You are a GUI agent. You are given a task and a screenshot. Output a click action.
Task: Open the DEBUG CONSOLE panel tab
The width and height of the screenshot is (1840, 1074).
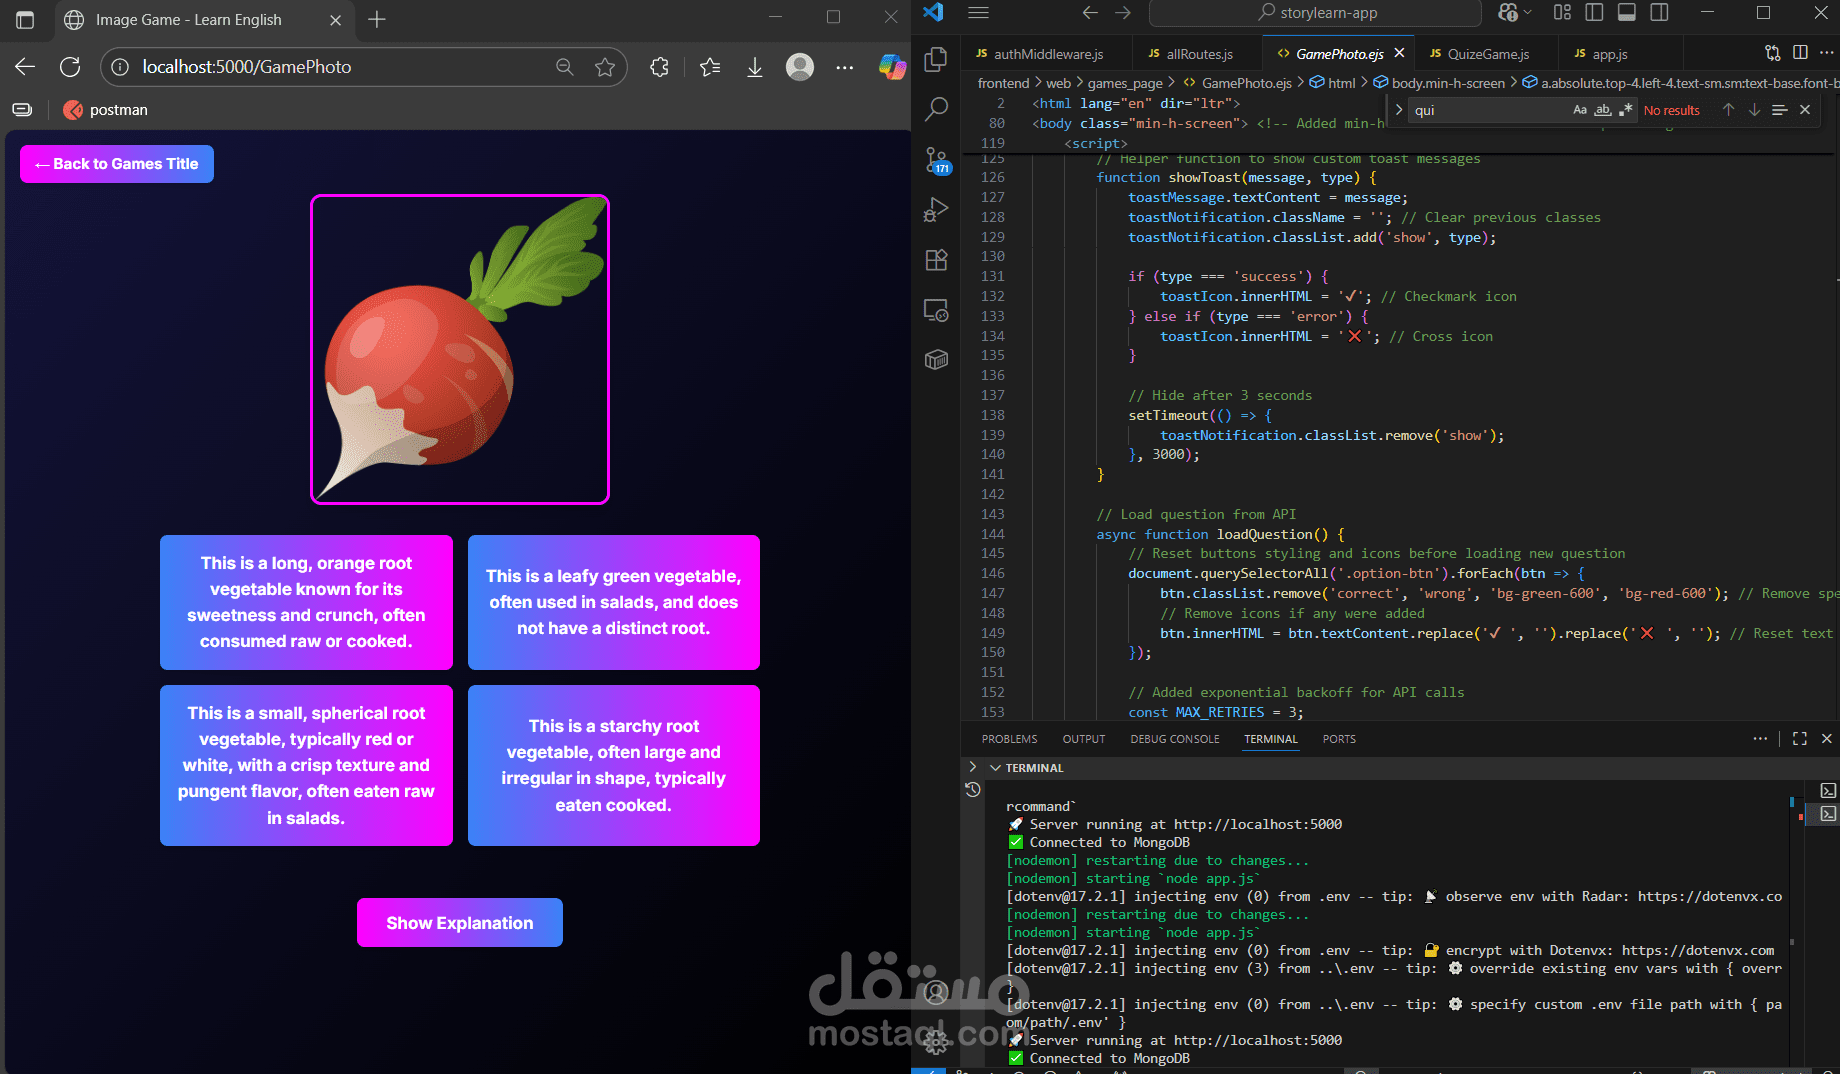click(x=1175, y=739)
